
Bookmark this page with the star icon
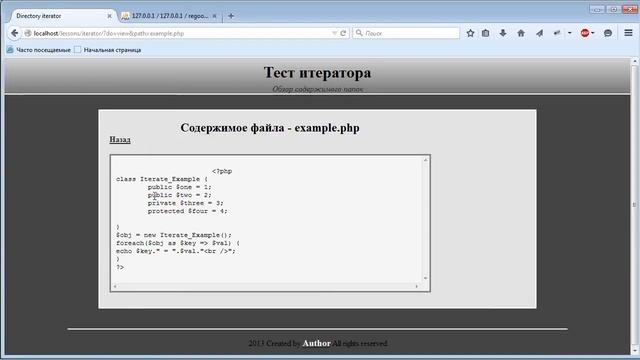pyautogui.click(x=470, y=33)
